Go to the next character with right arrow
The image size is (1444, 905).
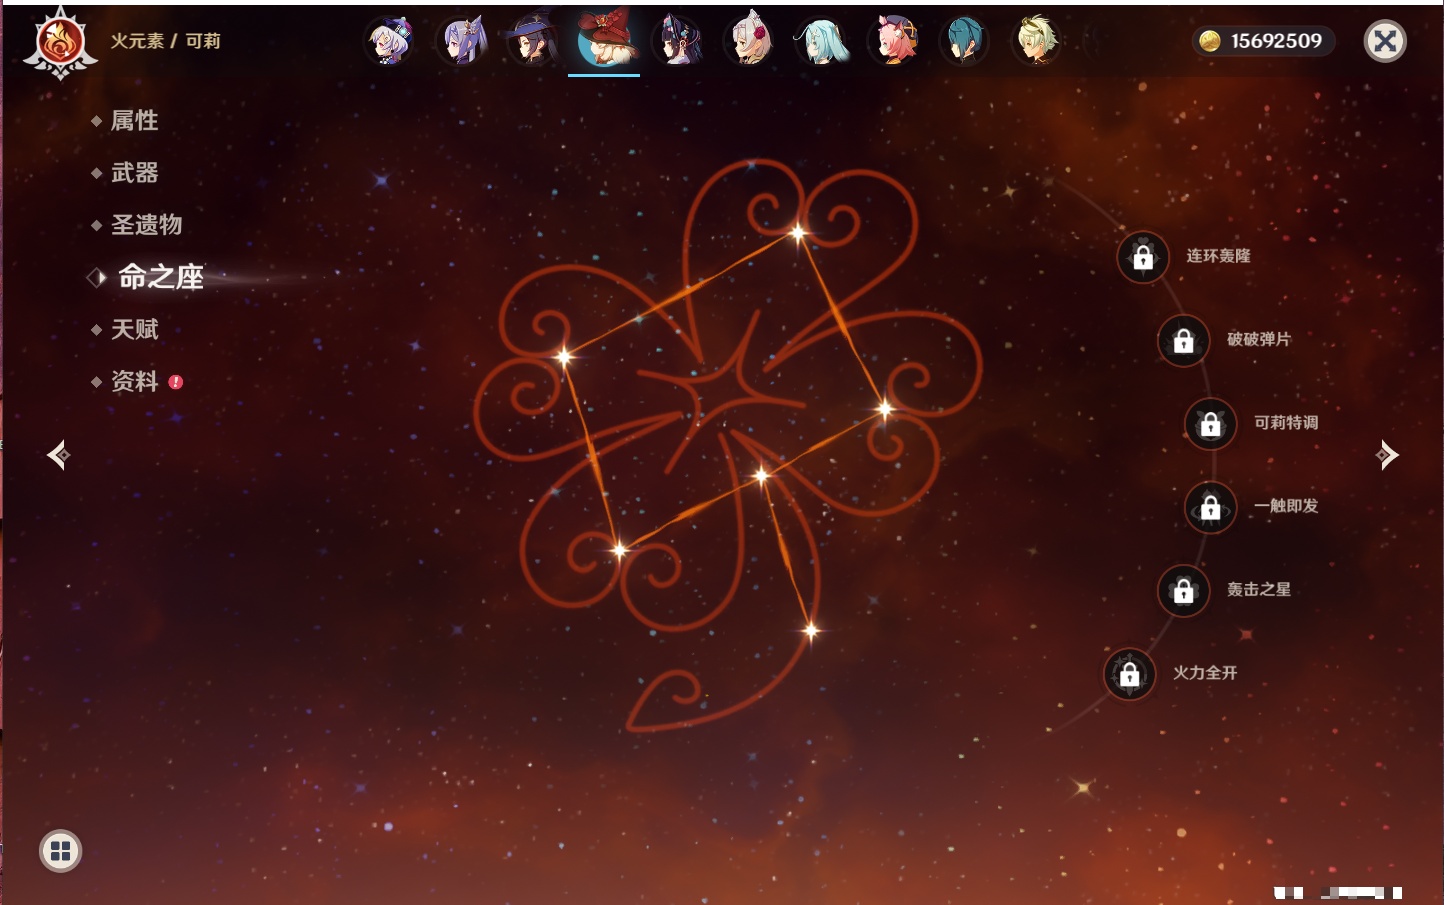[x=1387, y=455]
